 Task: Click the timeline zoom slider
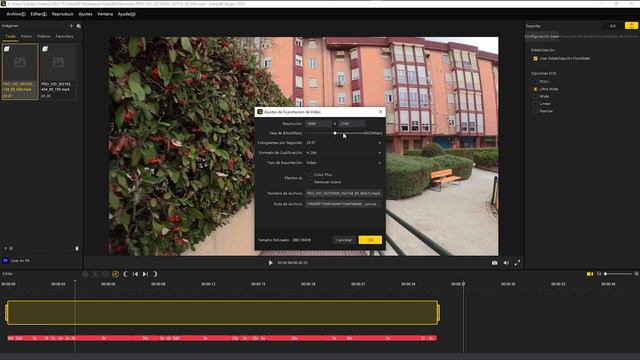point(618,274)
